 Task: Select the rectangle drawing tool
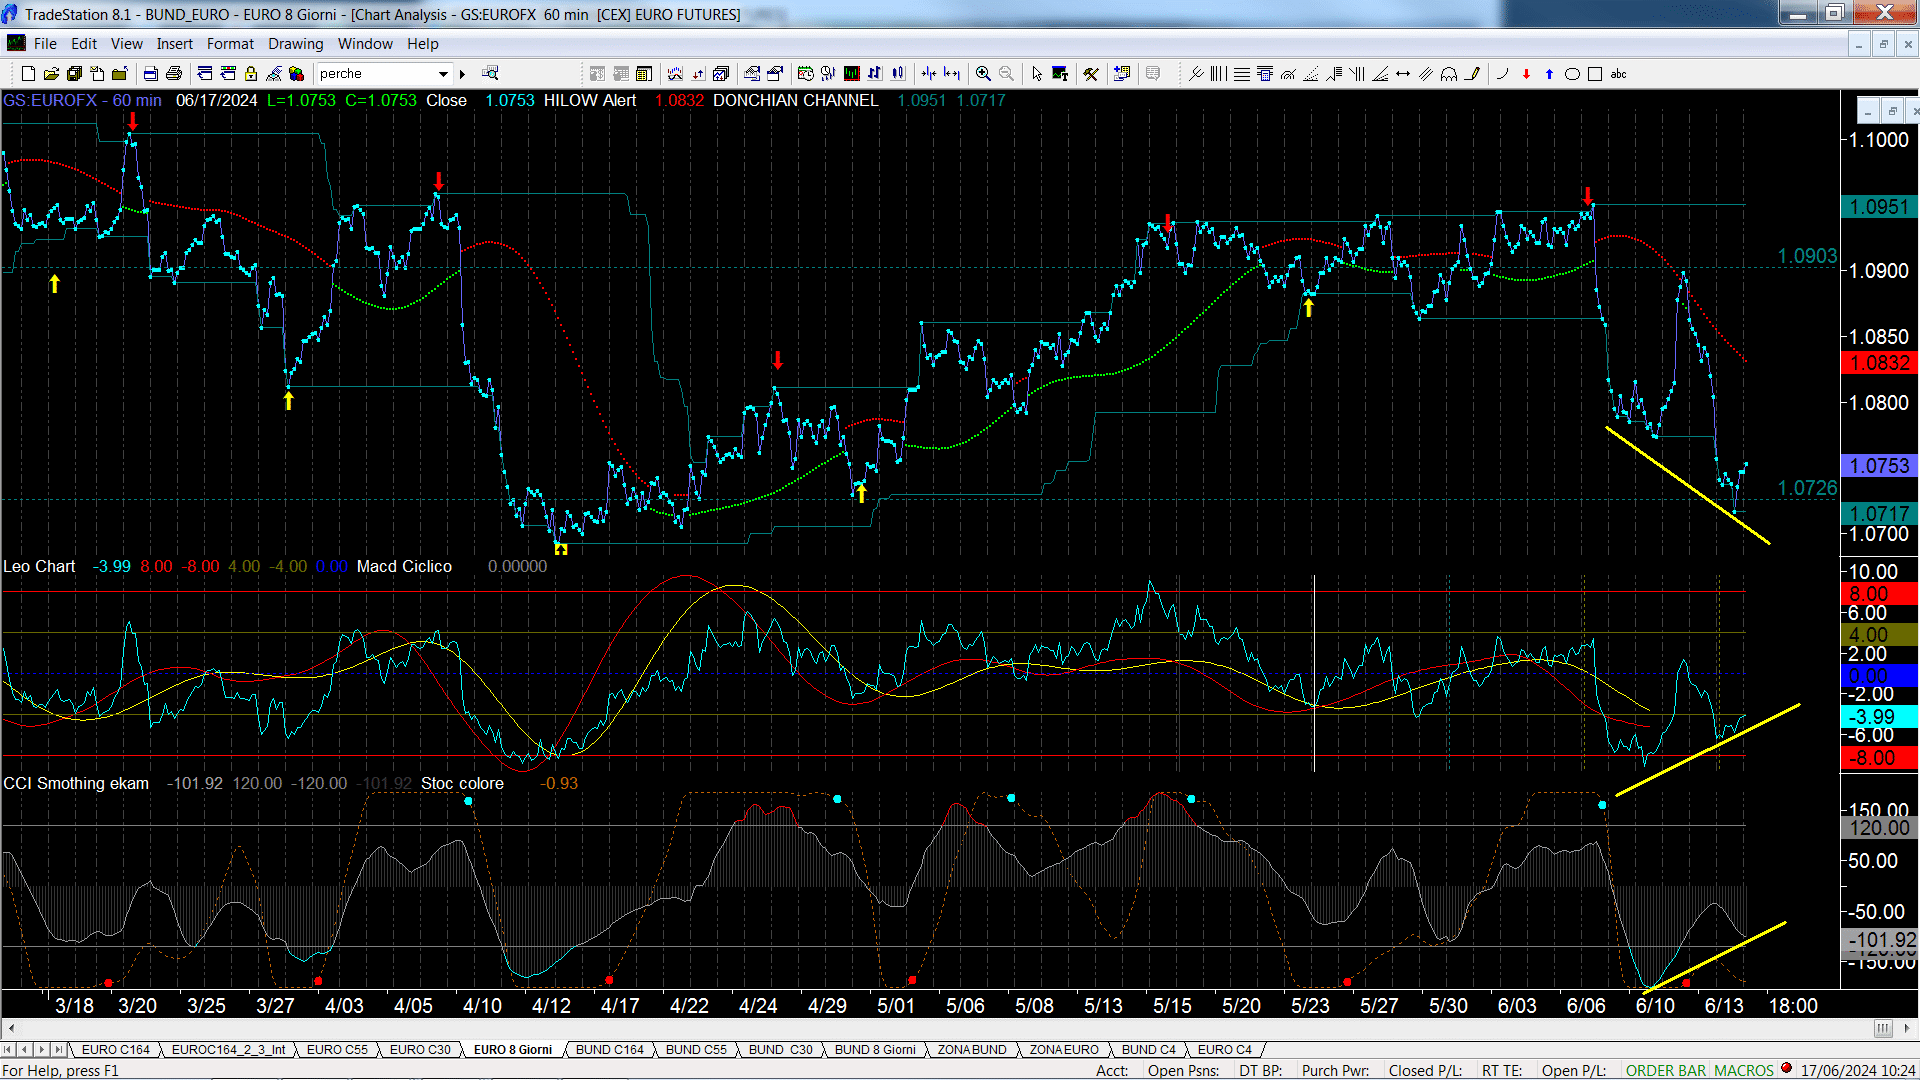click(x=1595, y=74)
